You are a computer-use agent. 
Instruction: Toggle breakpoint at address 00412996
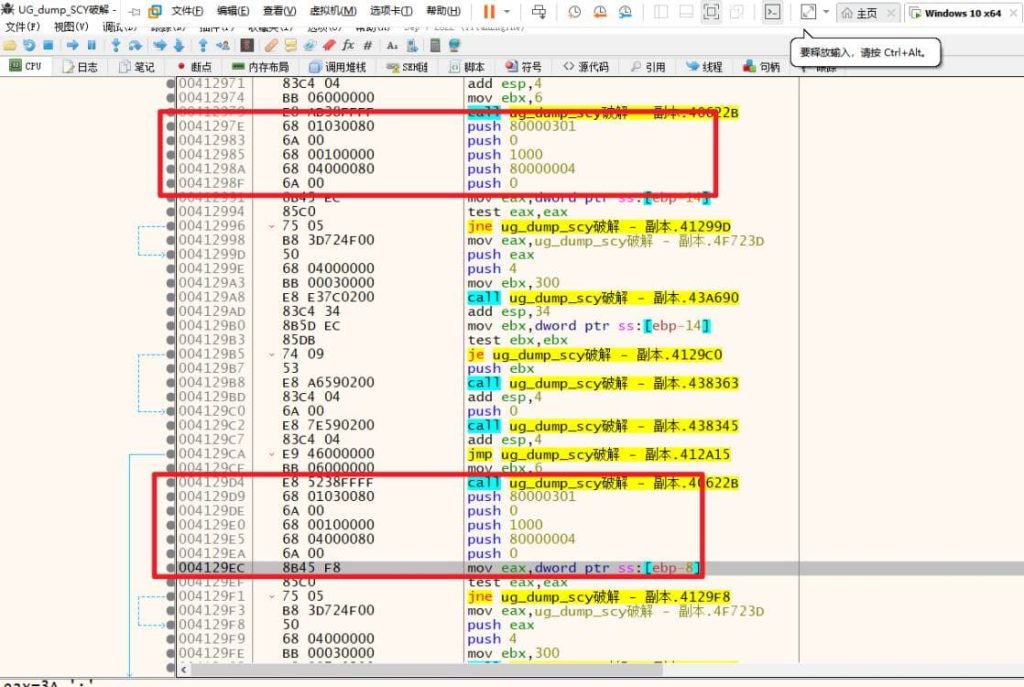(x=173, y=226)
